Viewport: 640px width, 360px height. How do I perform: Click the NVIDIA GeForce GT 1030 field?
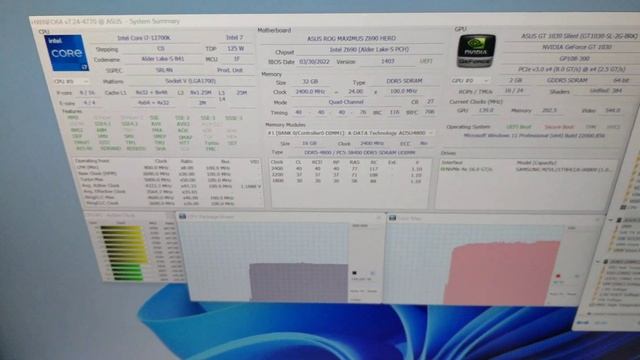click(576, 47)
